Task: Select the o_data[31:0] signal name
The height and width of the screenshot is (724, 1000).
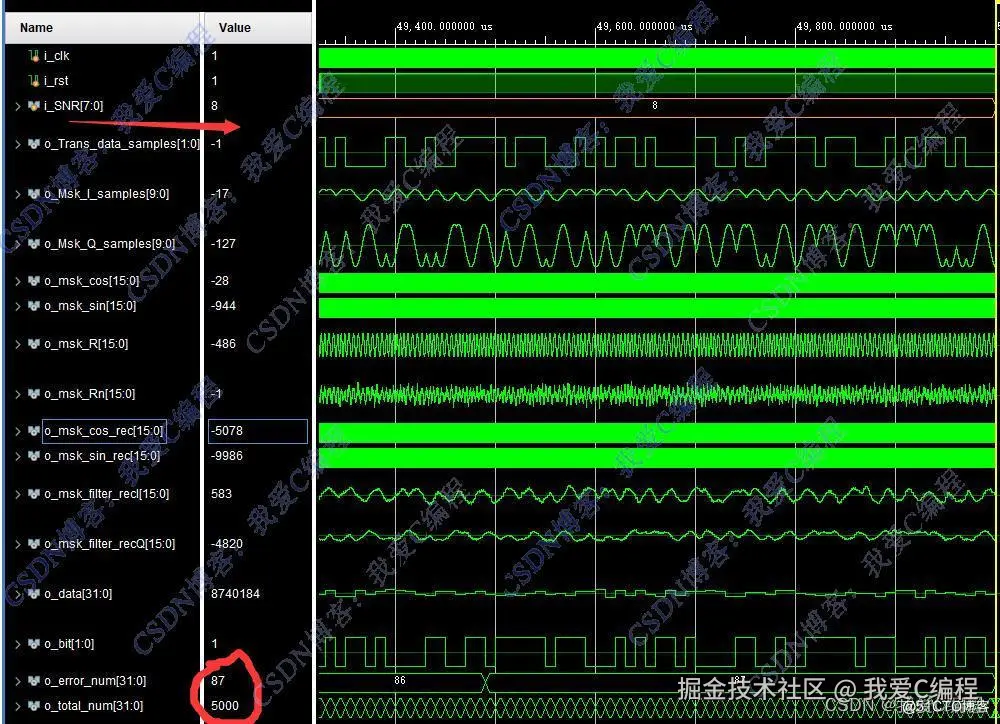Action: click(78, 594)
